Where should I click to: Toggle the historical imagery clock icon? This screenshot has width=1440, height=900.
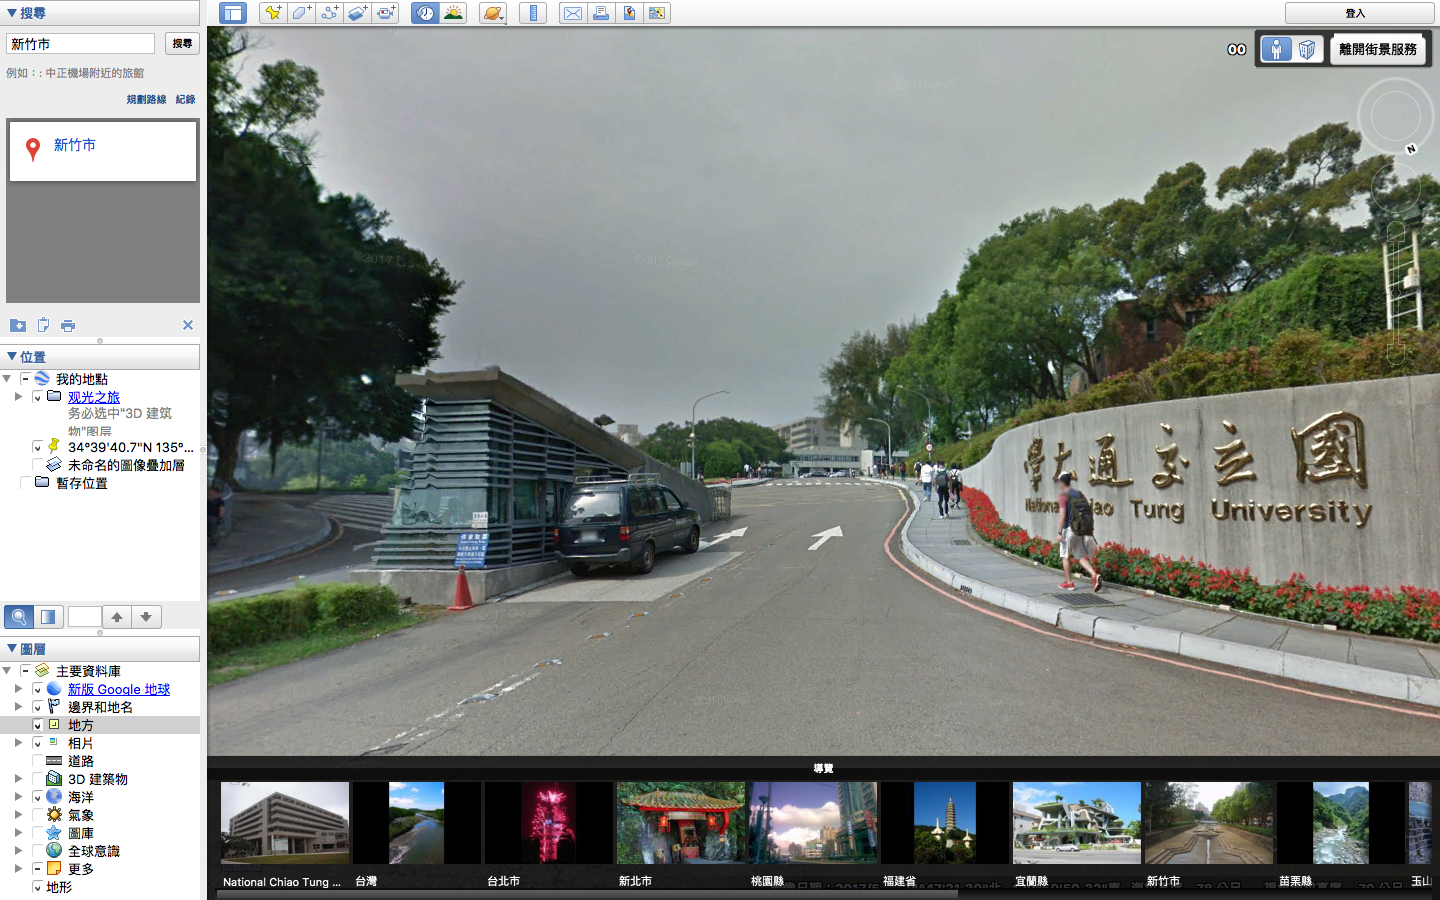(x=425, y=13)
